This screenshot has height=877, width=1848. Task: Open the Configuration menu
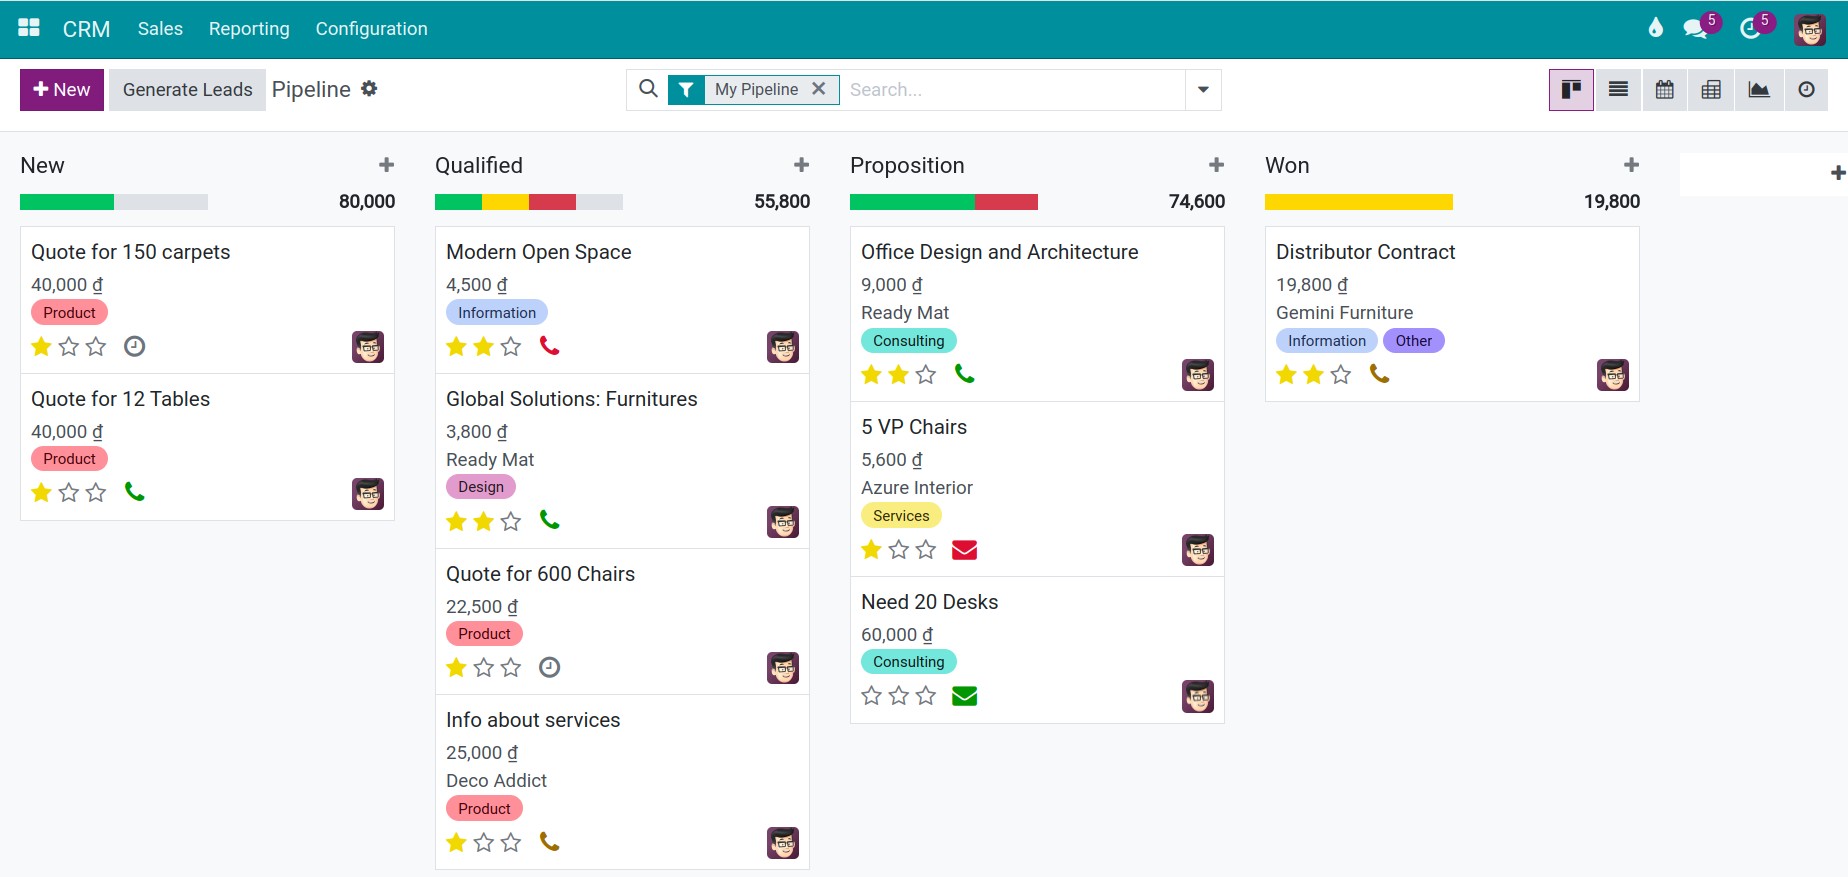372,29
